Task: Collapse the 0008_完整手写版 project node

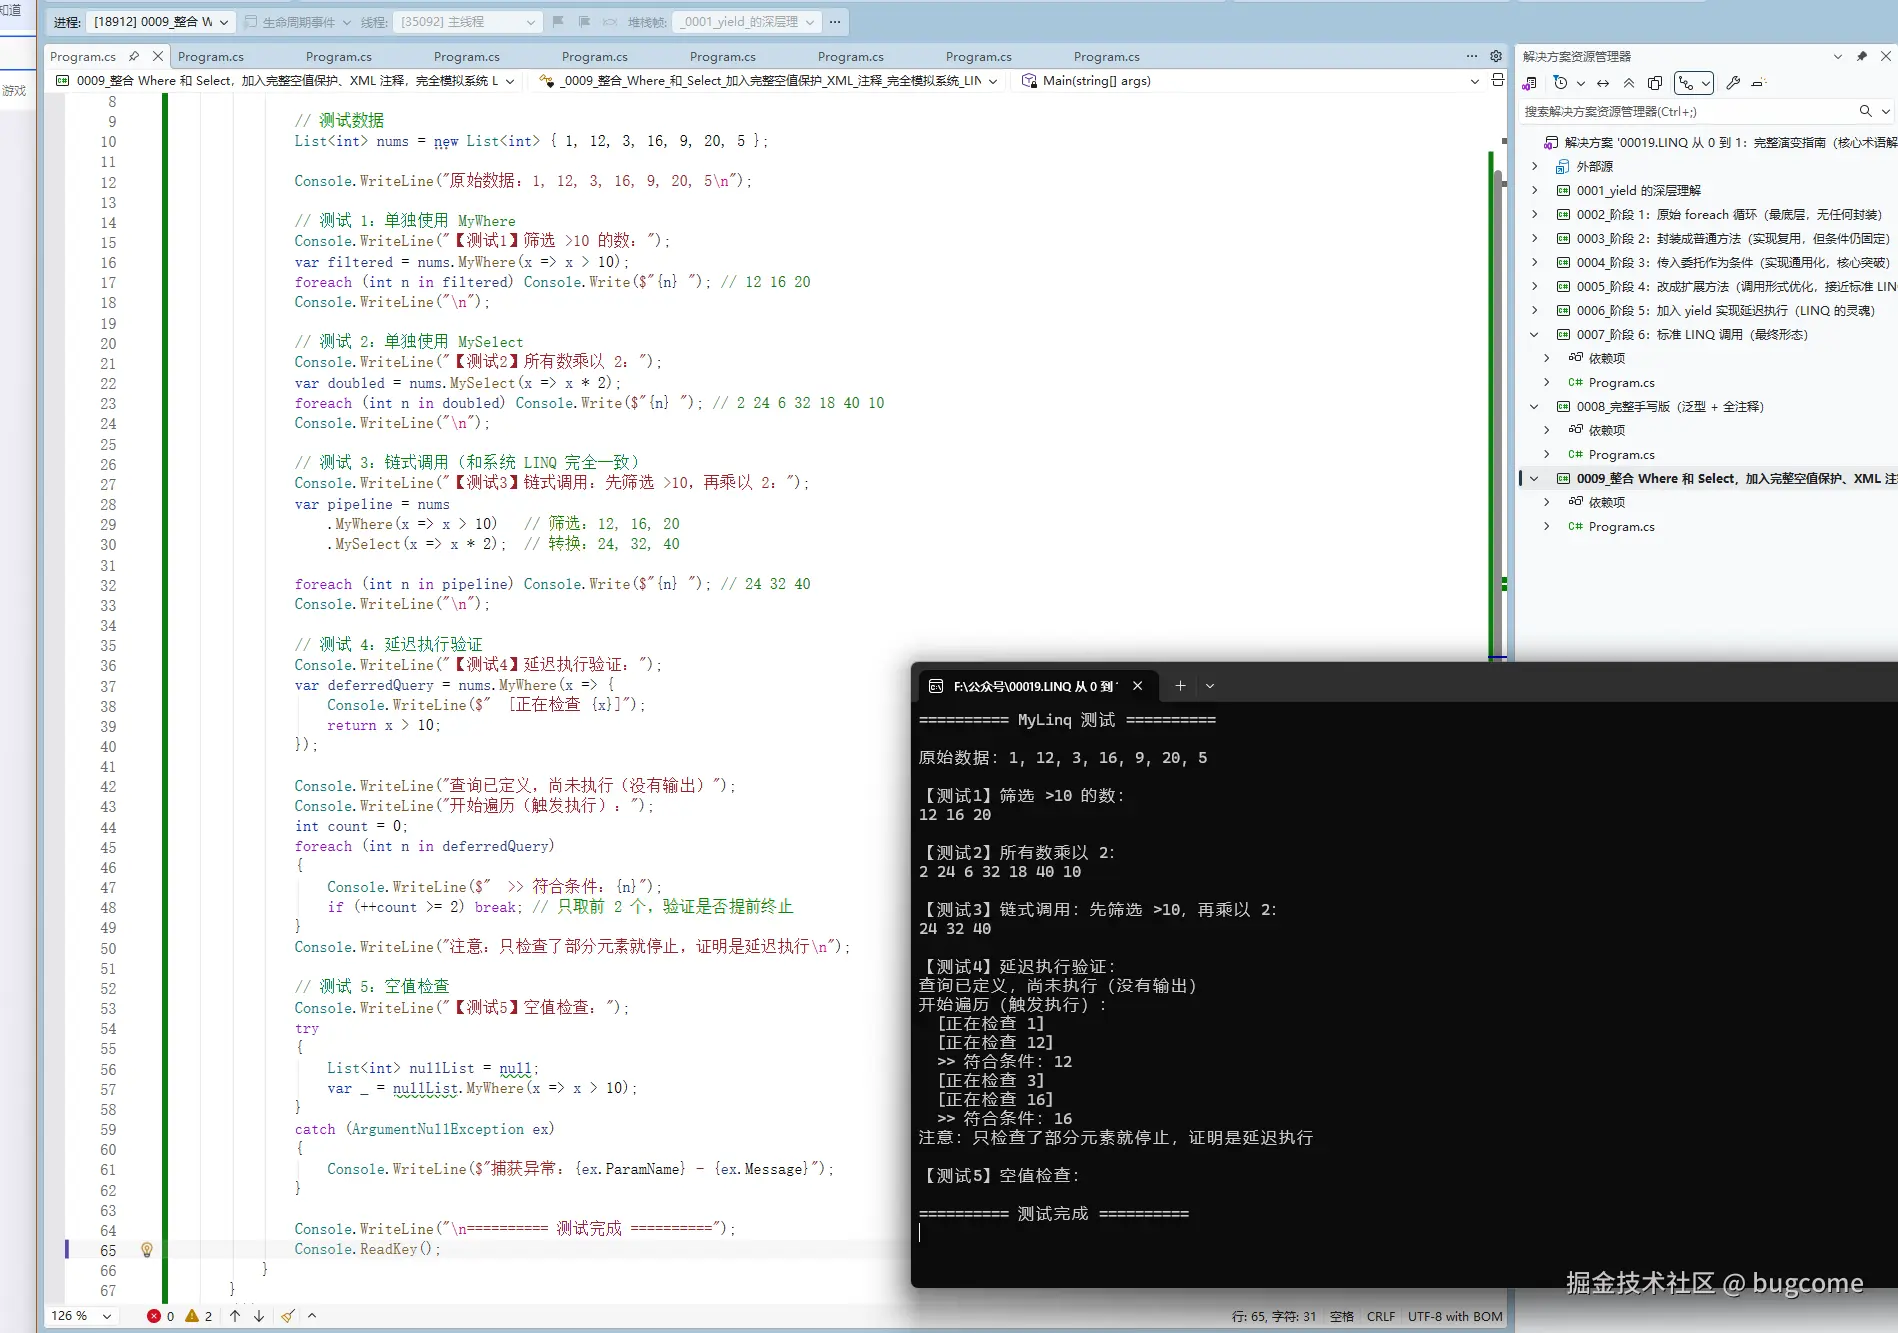Action: (x=1535, y=406)
